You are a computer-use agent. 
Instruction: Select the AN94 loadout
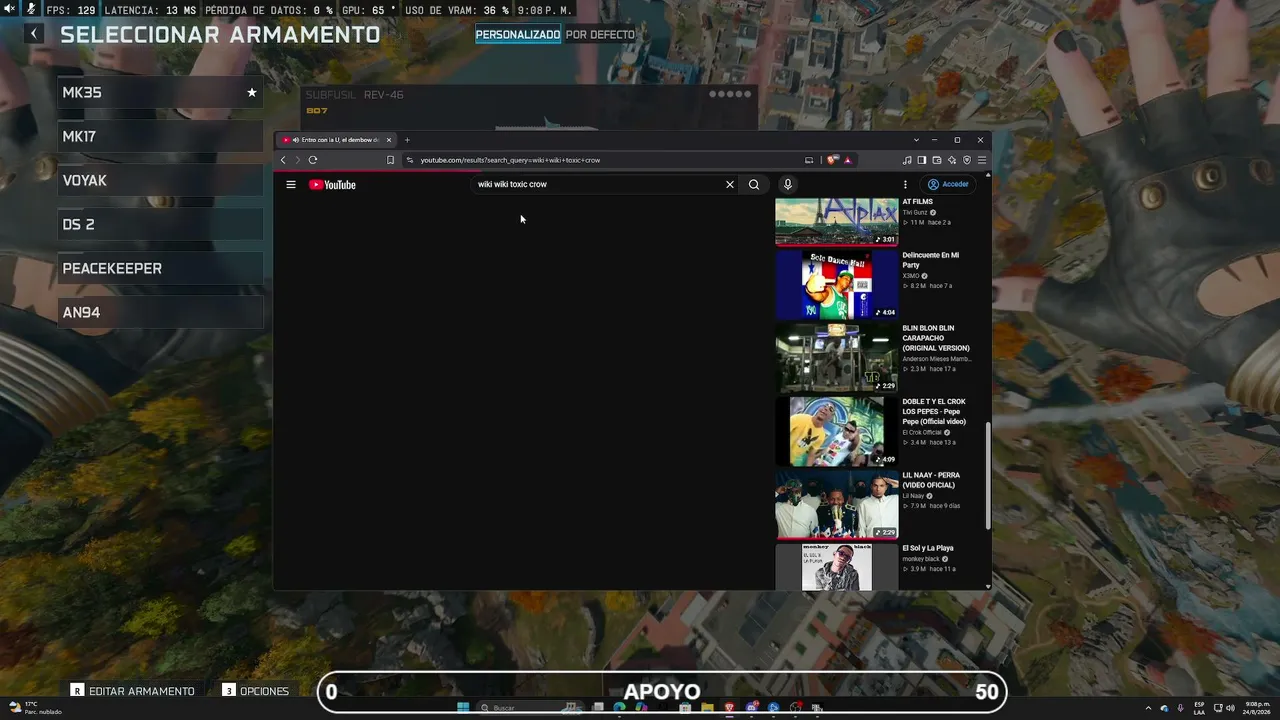coord(160,312)
